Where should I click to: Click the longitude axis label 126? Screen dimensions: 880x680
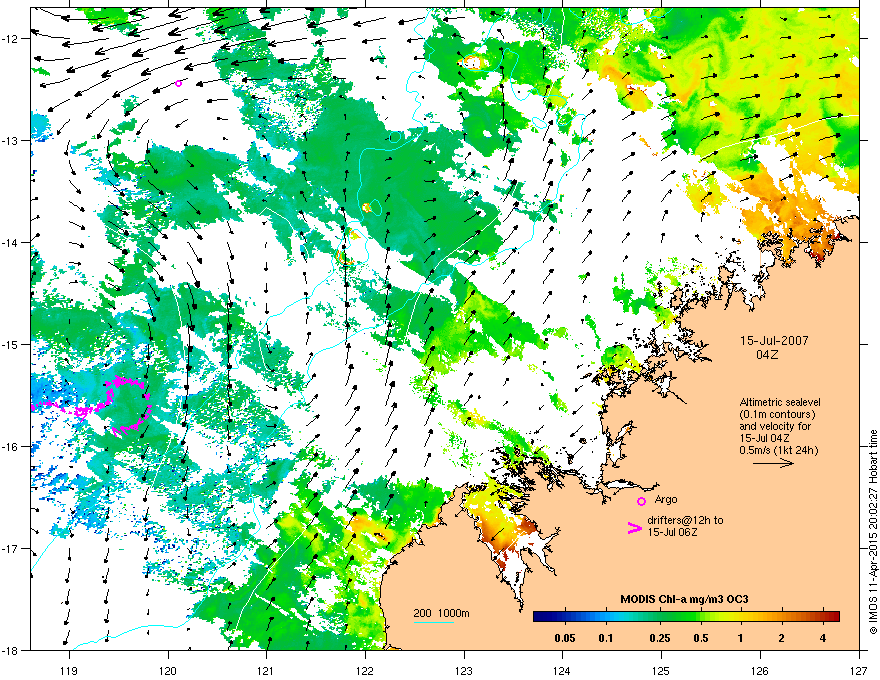(760, 670)
